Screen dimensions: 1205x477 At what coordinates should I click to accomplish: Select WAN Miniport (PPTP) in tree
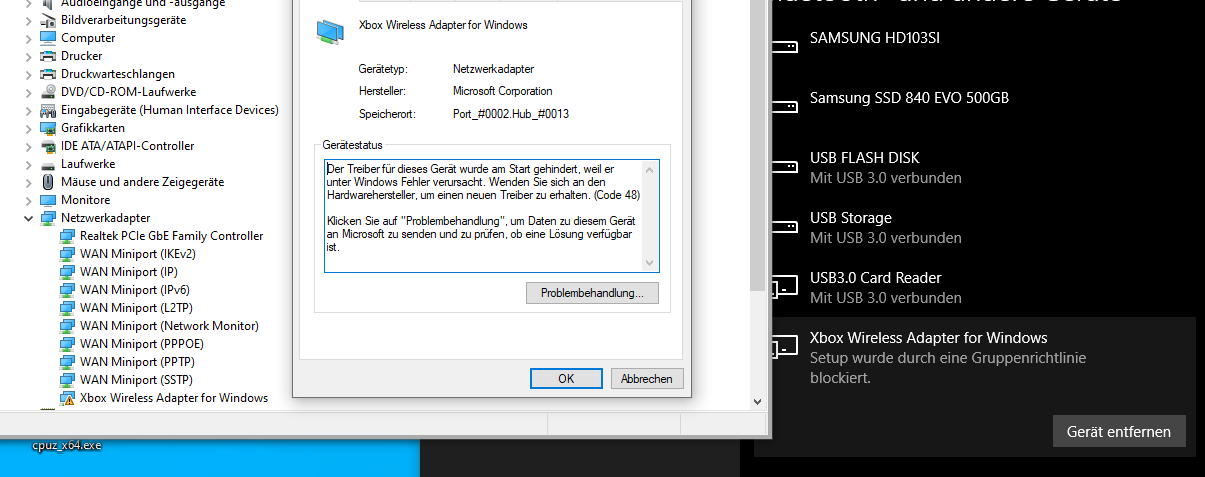(x=136, y=362)
